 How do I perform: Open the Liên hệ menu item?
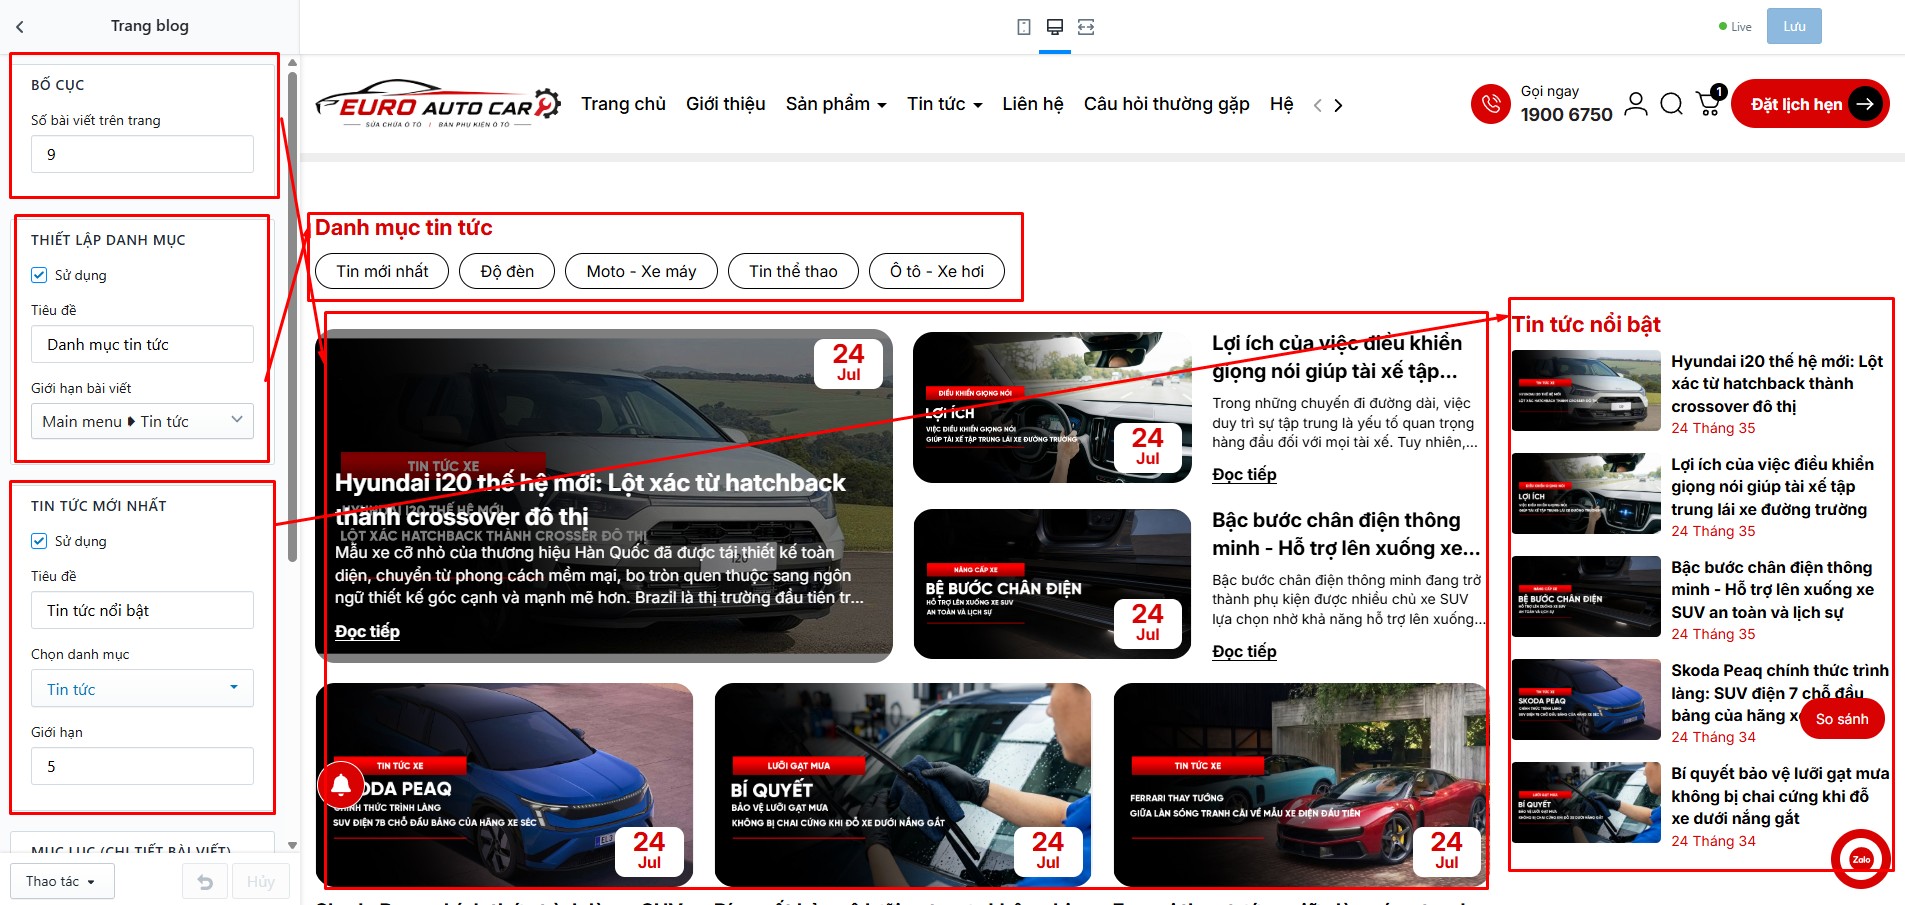click(x=1033, y=104)
